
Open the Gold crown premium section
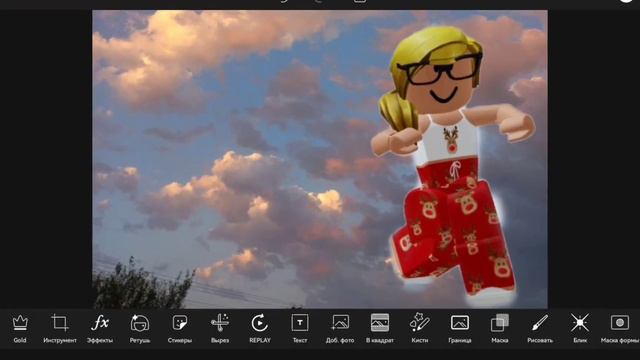click(x=20, y=328)
